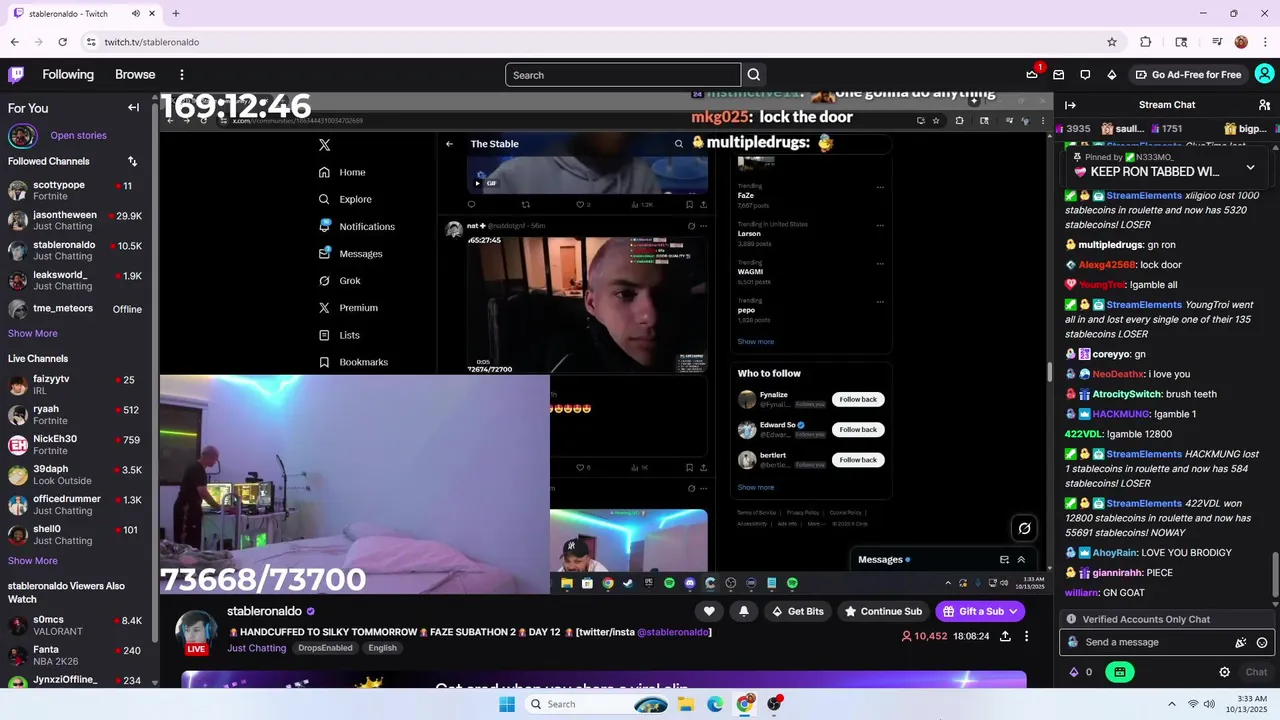1280x720 pixels.
Task: Open Windows Start menu
Action: 507,704
